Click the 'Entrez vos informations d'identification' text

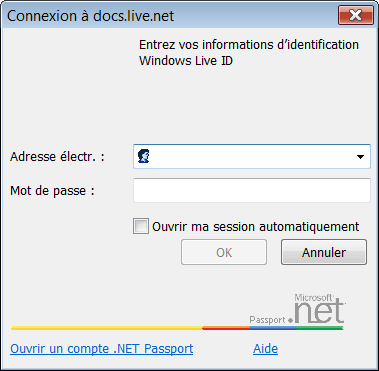[249, 45]
